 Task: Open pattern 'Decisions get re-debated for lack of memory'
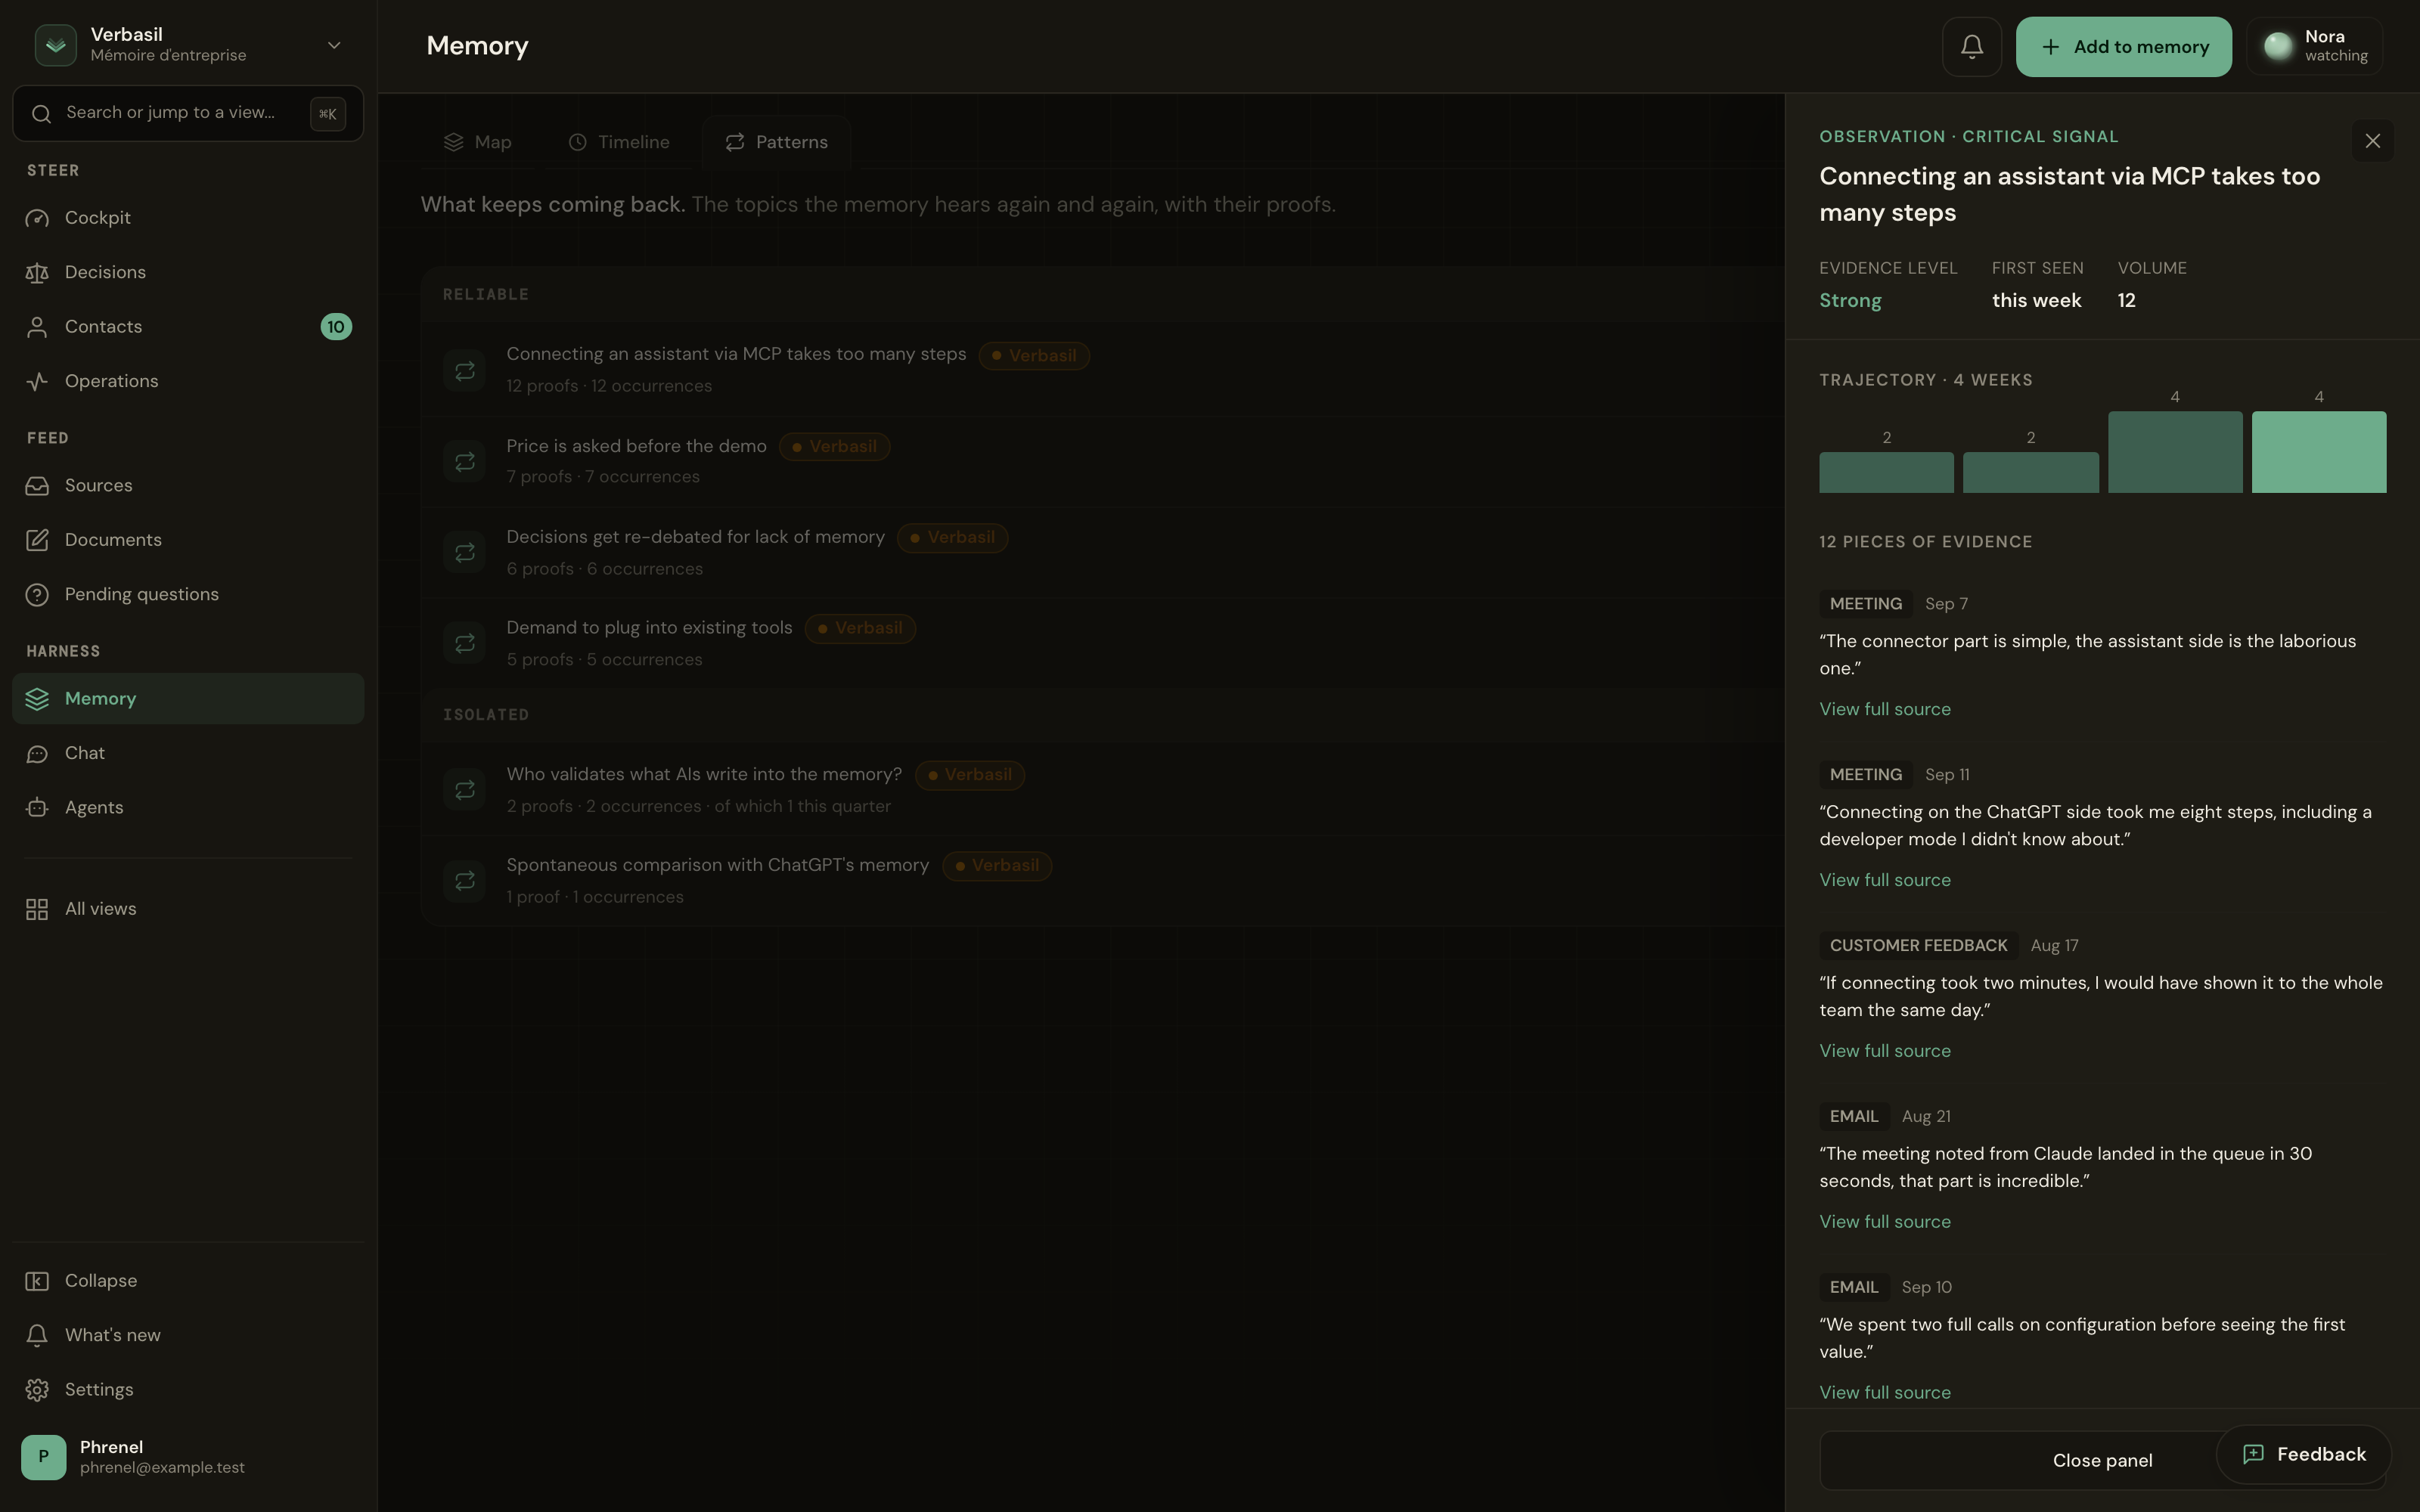pos(1102,552)
